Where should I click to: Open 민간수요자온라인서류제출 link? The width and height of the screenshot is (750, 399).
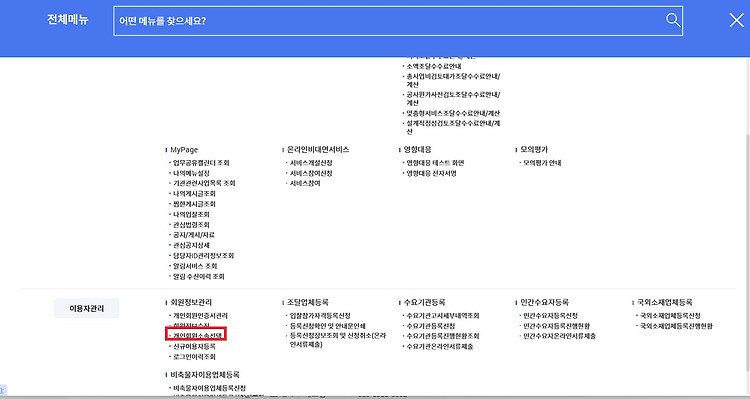point(559,336)
